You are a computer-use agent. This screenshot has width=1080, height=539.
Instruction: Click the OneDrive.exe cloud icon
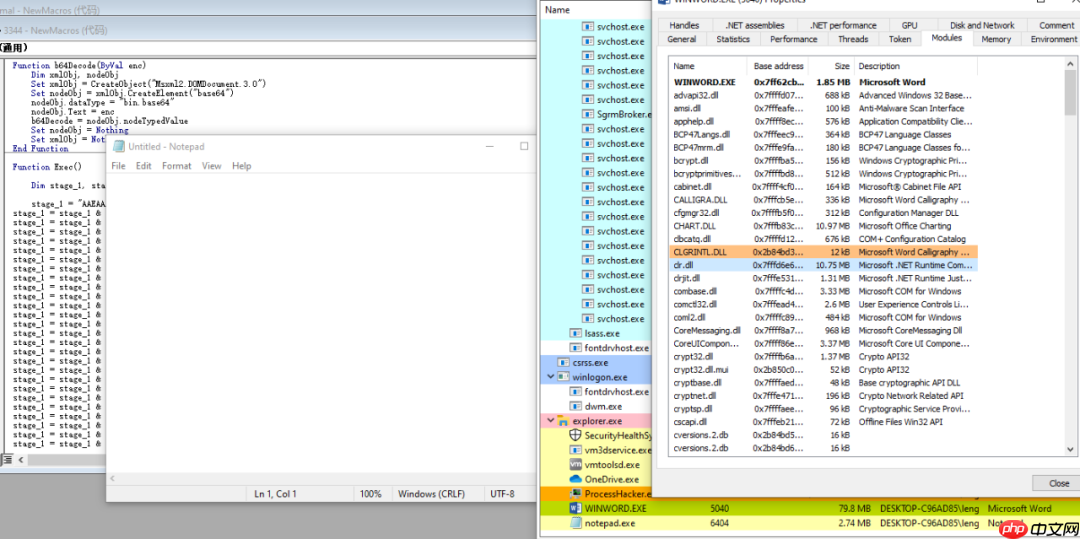tap(575, 480)
